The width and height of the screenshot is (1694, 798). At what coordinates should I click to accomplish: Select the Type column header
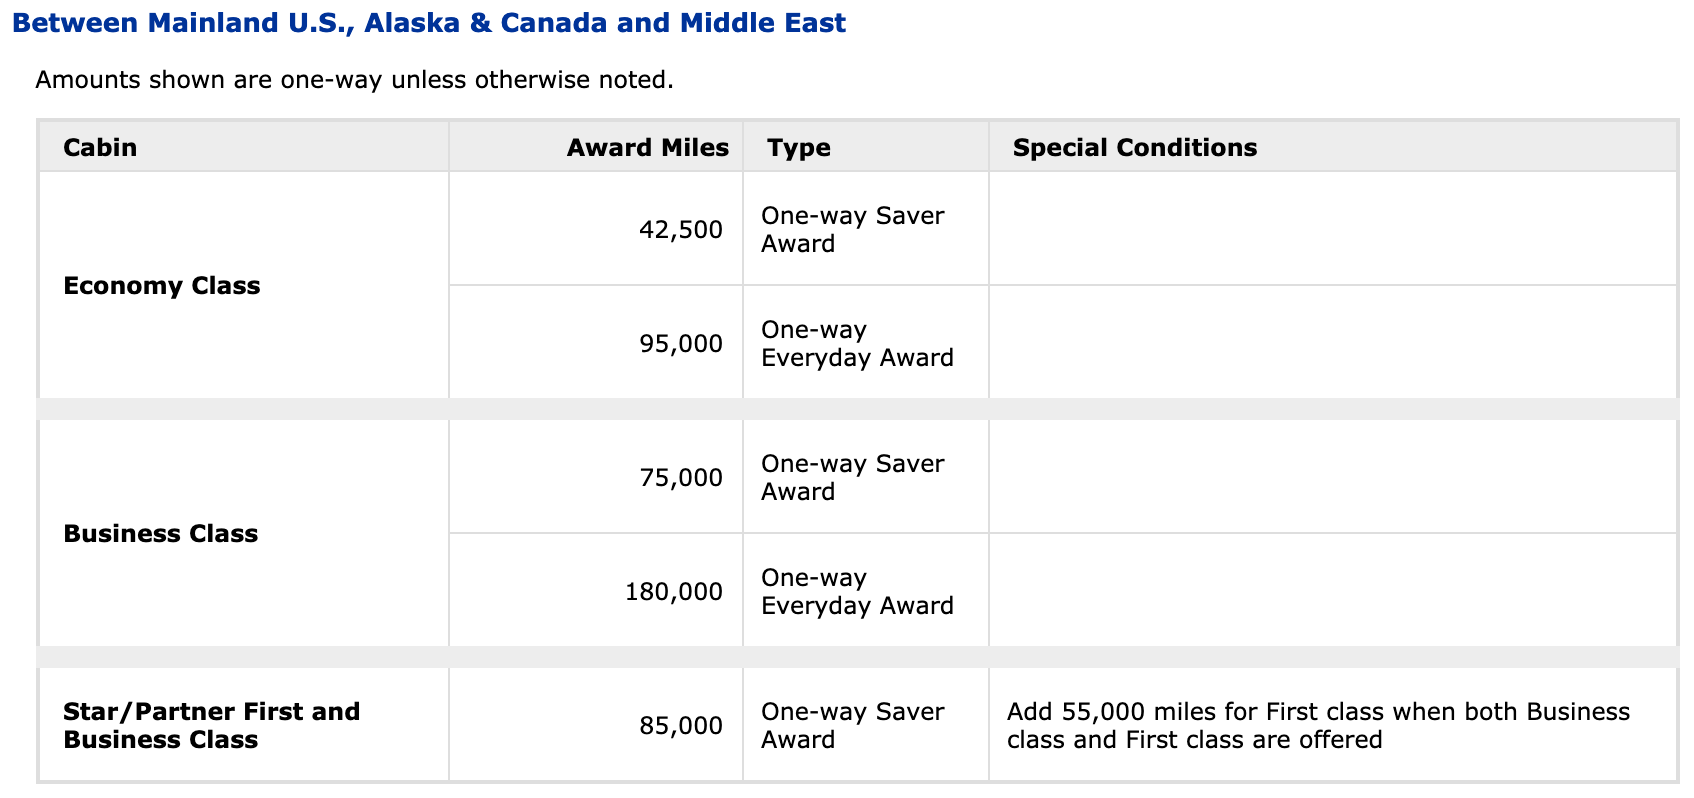(799, 148)
